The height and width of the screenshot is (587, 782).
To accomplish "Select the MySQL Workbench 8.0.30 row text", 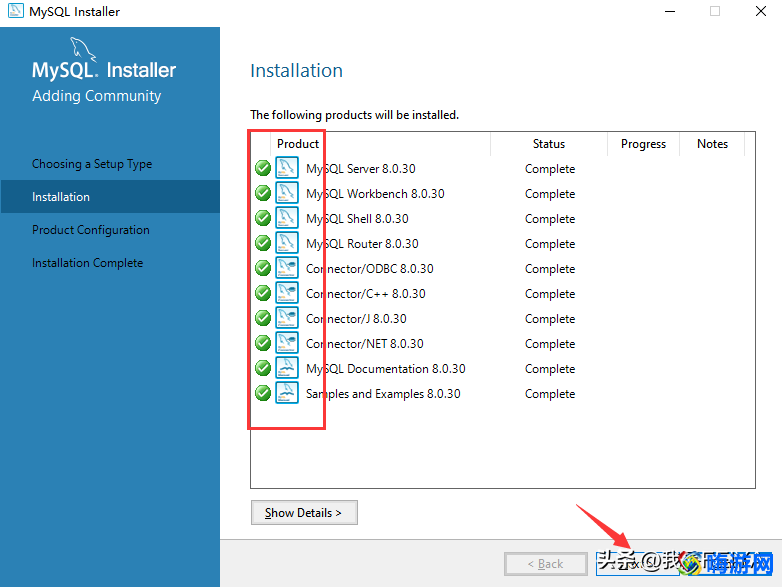I will pos(375,194).
